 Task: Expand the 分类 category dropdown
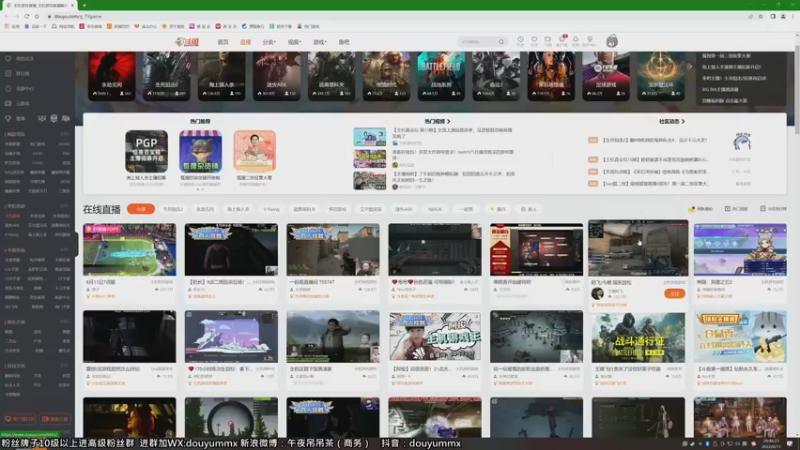tap(269, 42)
